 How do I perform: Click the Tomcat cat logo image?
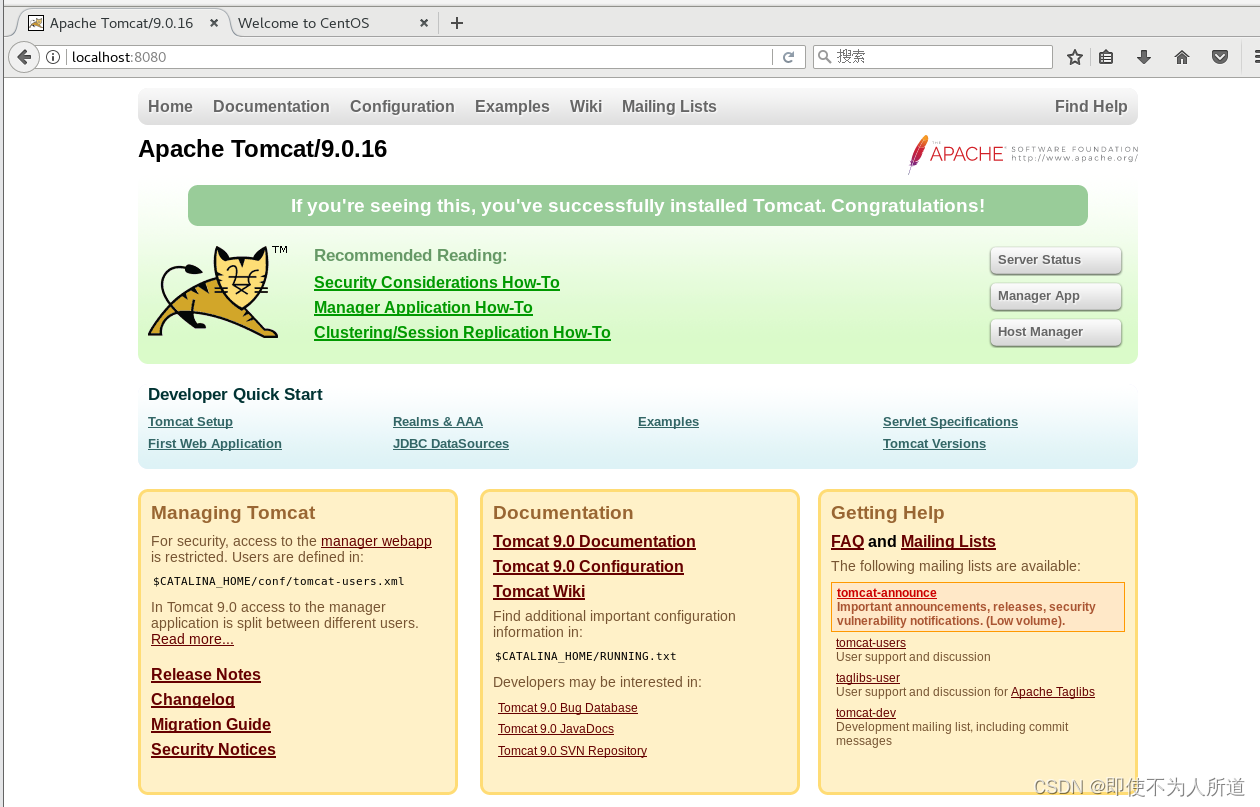tap(218, 291)
